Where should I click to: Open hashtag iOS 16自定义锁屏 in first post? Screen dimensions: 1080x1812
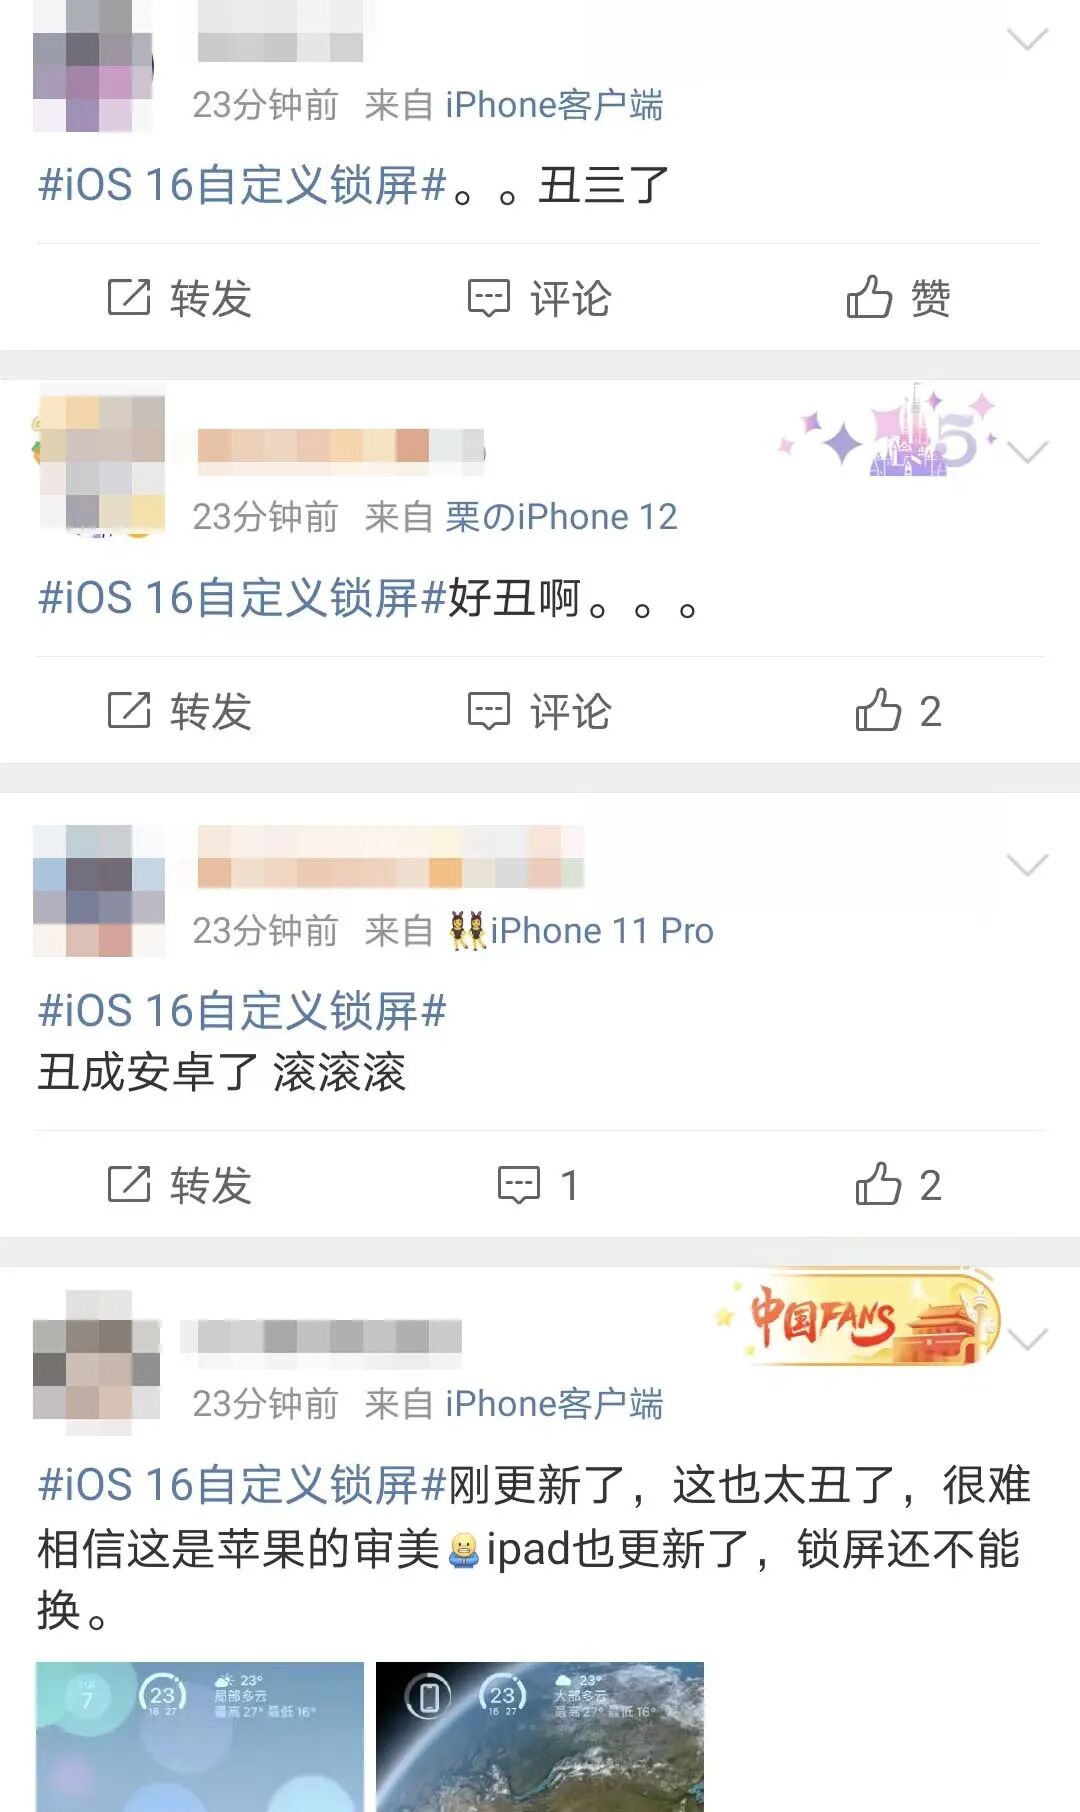tap(242, 185)
